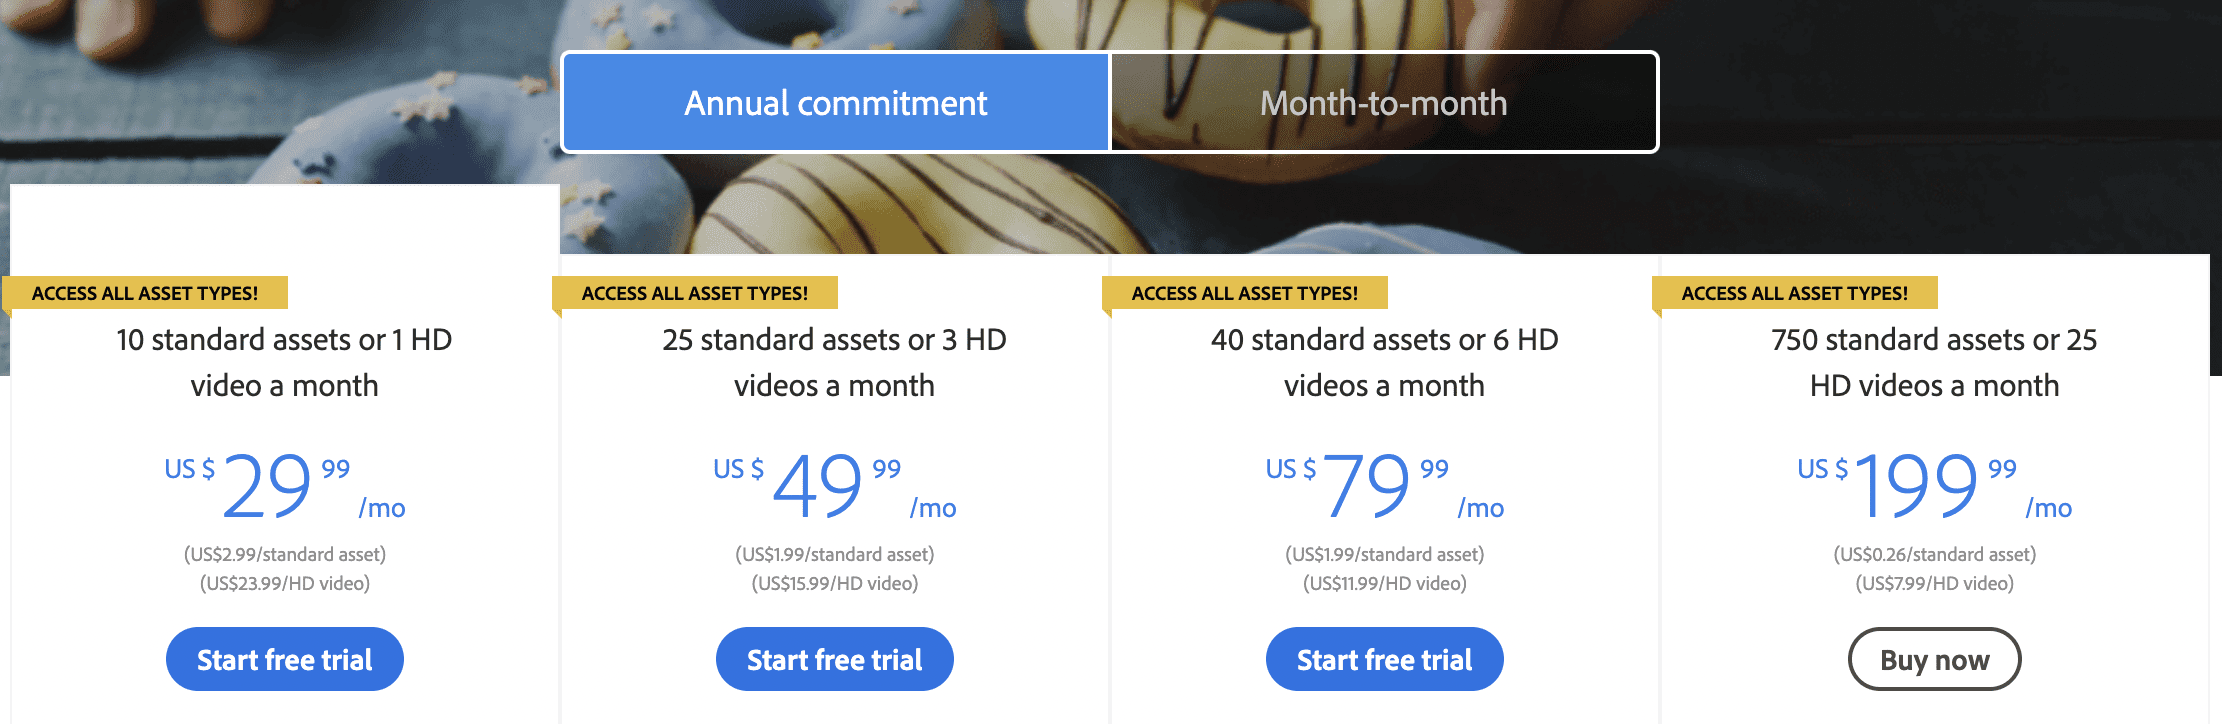Switch to Month-to-month pricing
The width and height of the screenshot is (2222, 724).
click(x=1383, y=103)
